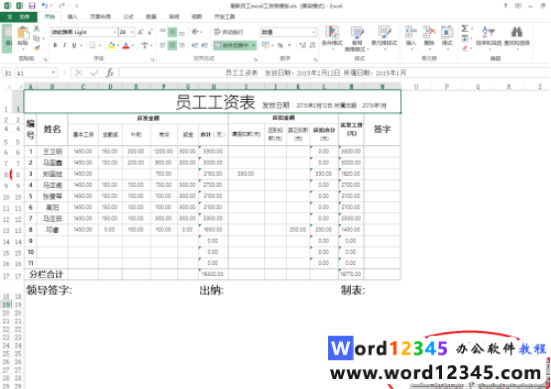This screenshot has width=551, height=389.
Task: Click the Save icon in quick access toolbar
Action: pos(32,6)
